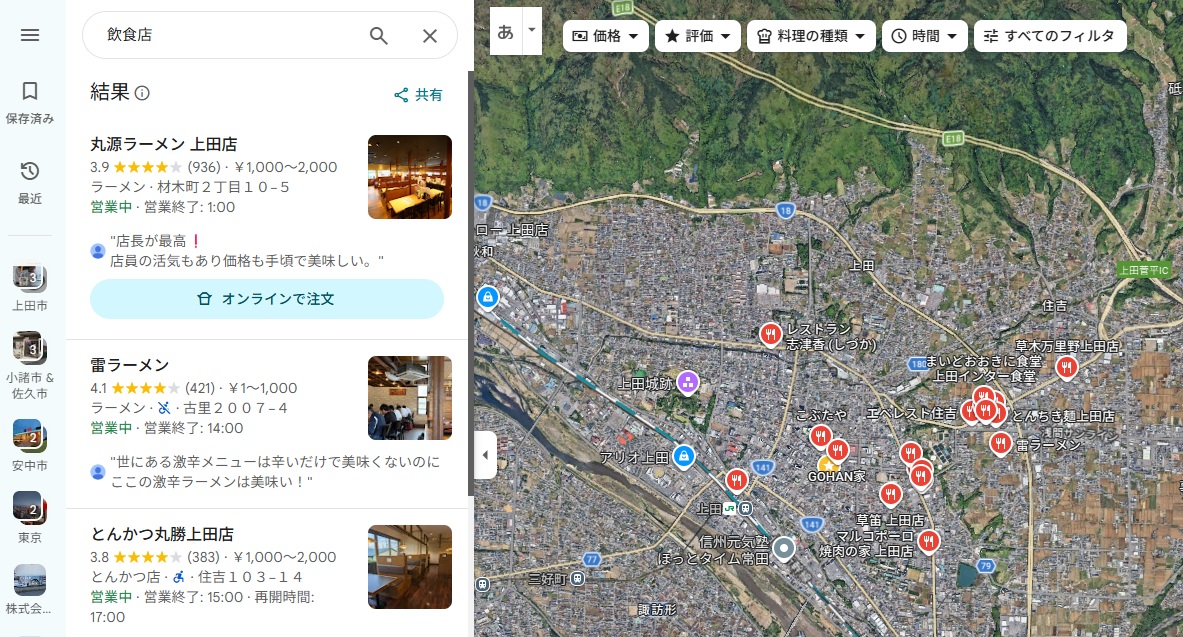Select the 東京 saved list in the sidebar

pos(30,516)
